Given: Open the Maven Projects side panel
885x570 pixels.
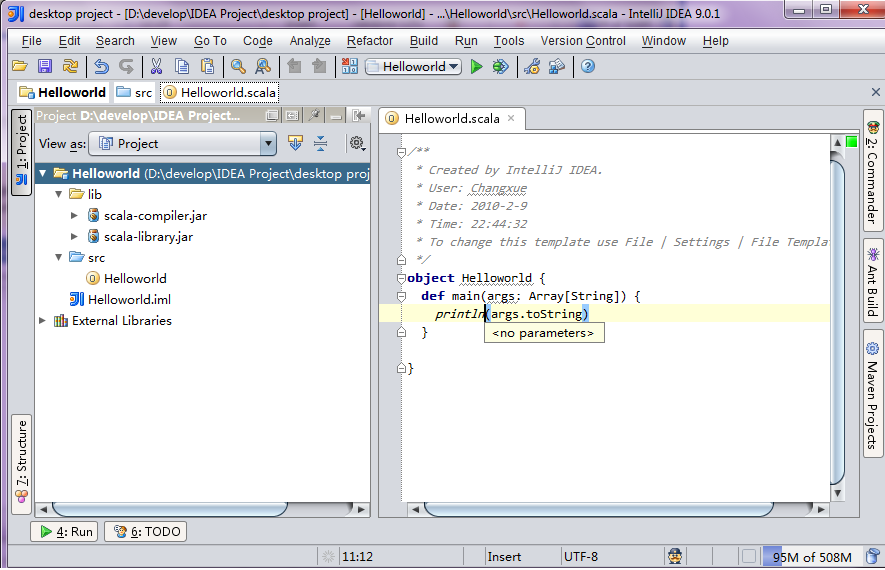Looking at the screenshot, I should (x=873, y=393).
